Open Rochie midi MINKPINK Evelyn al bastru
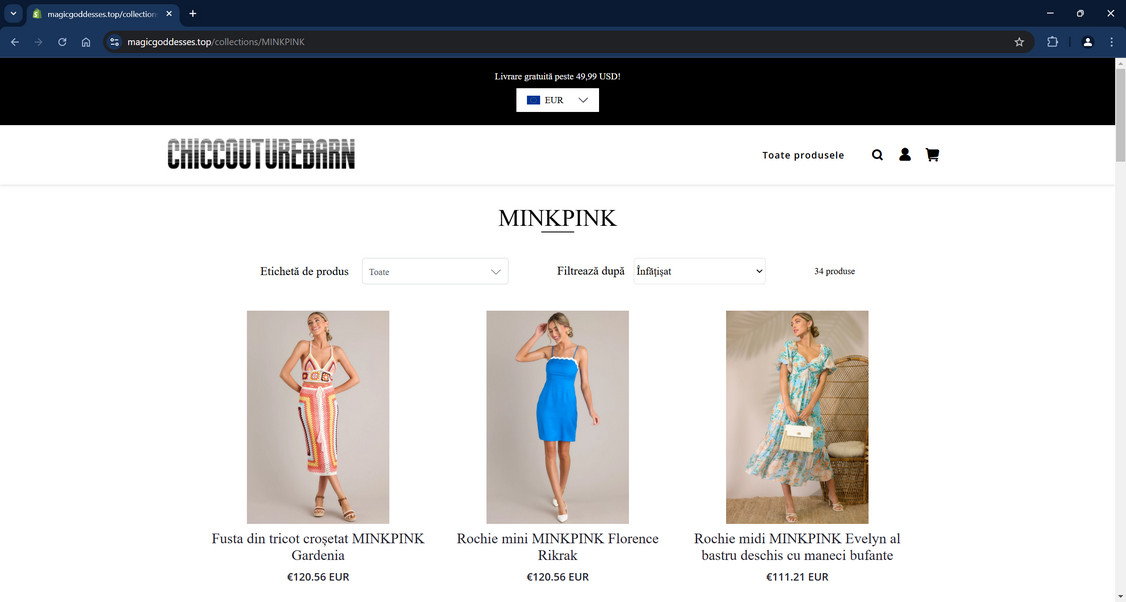 797,547
